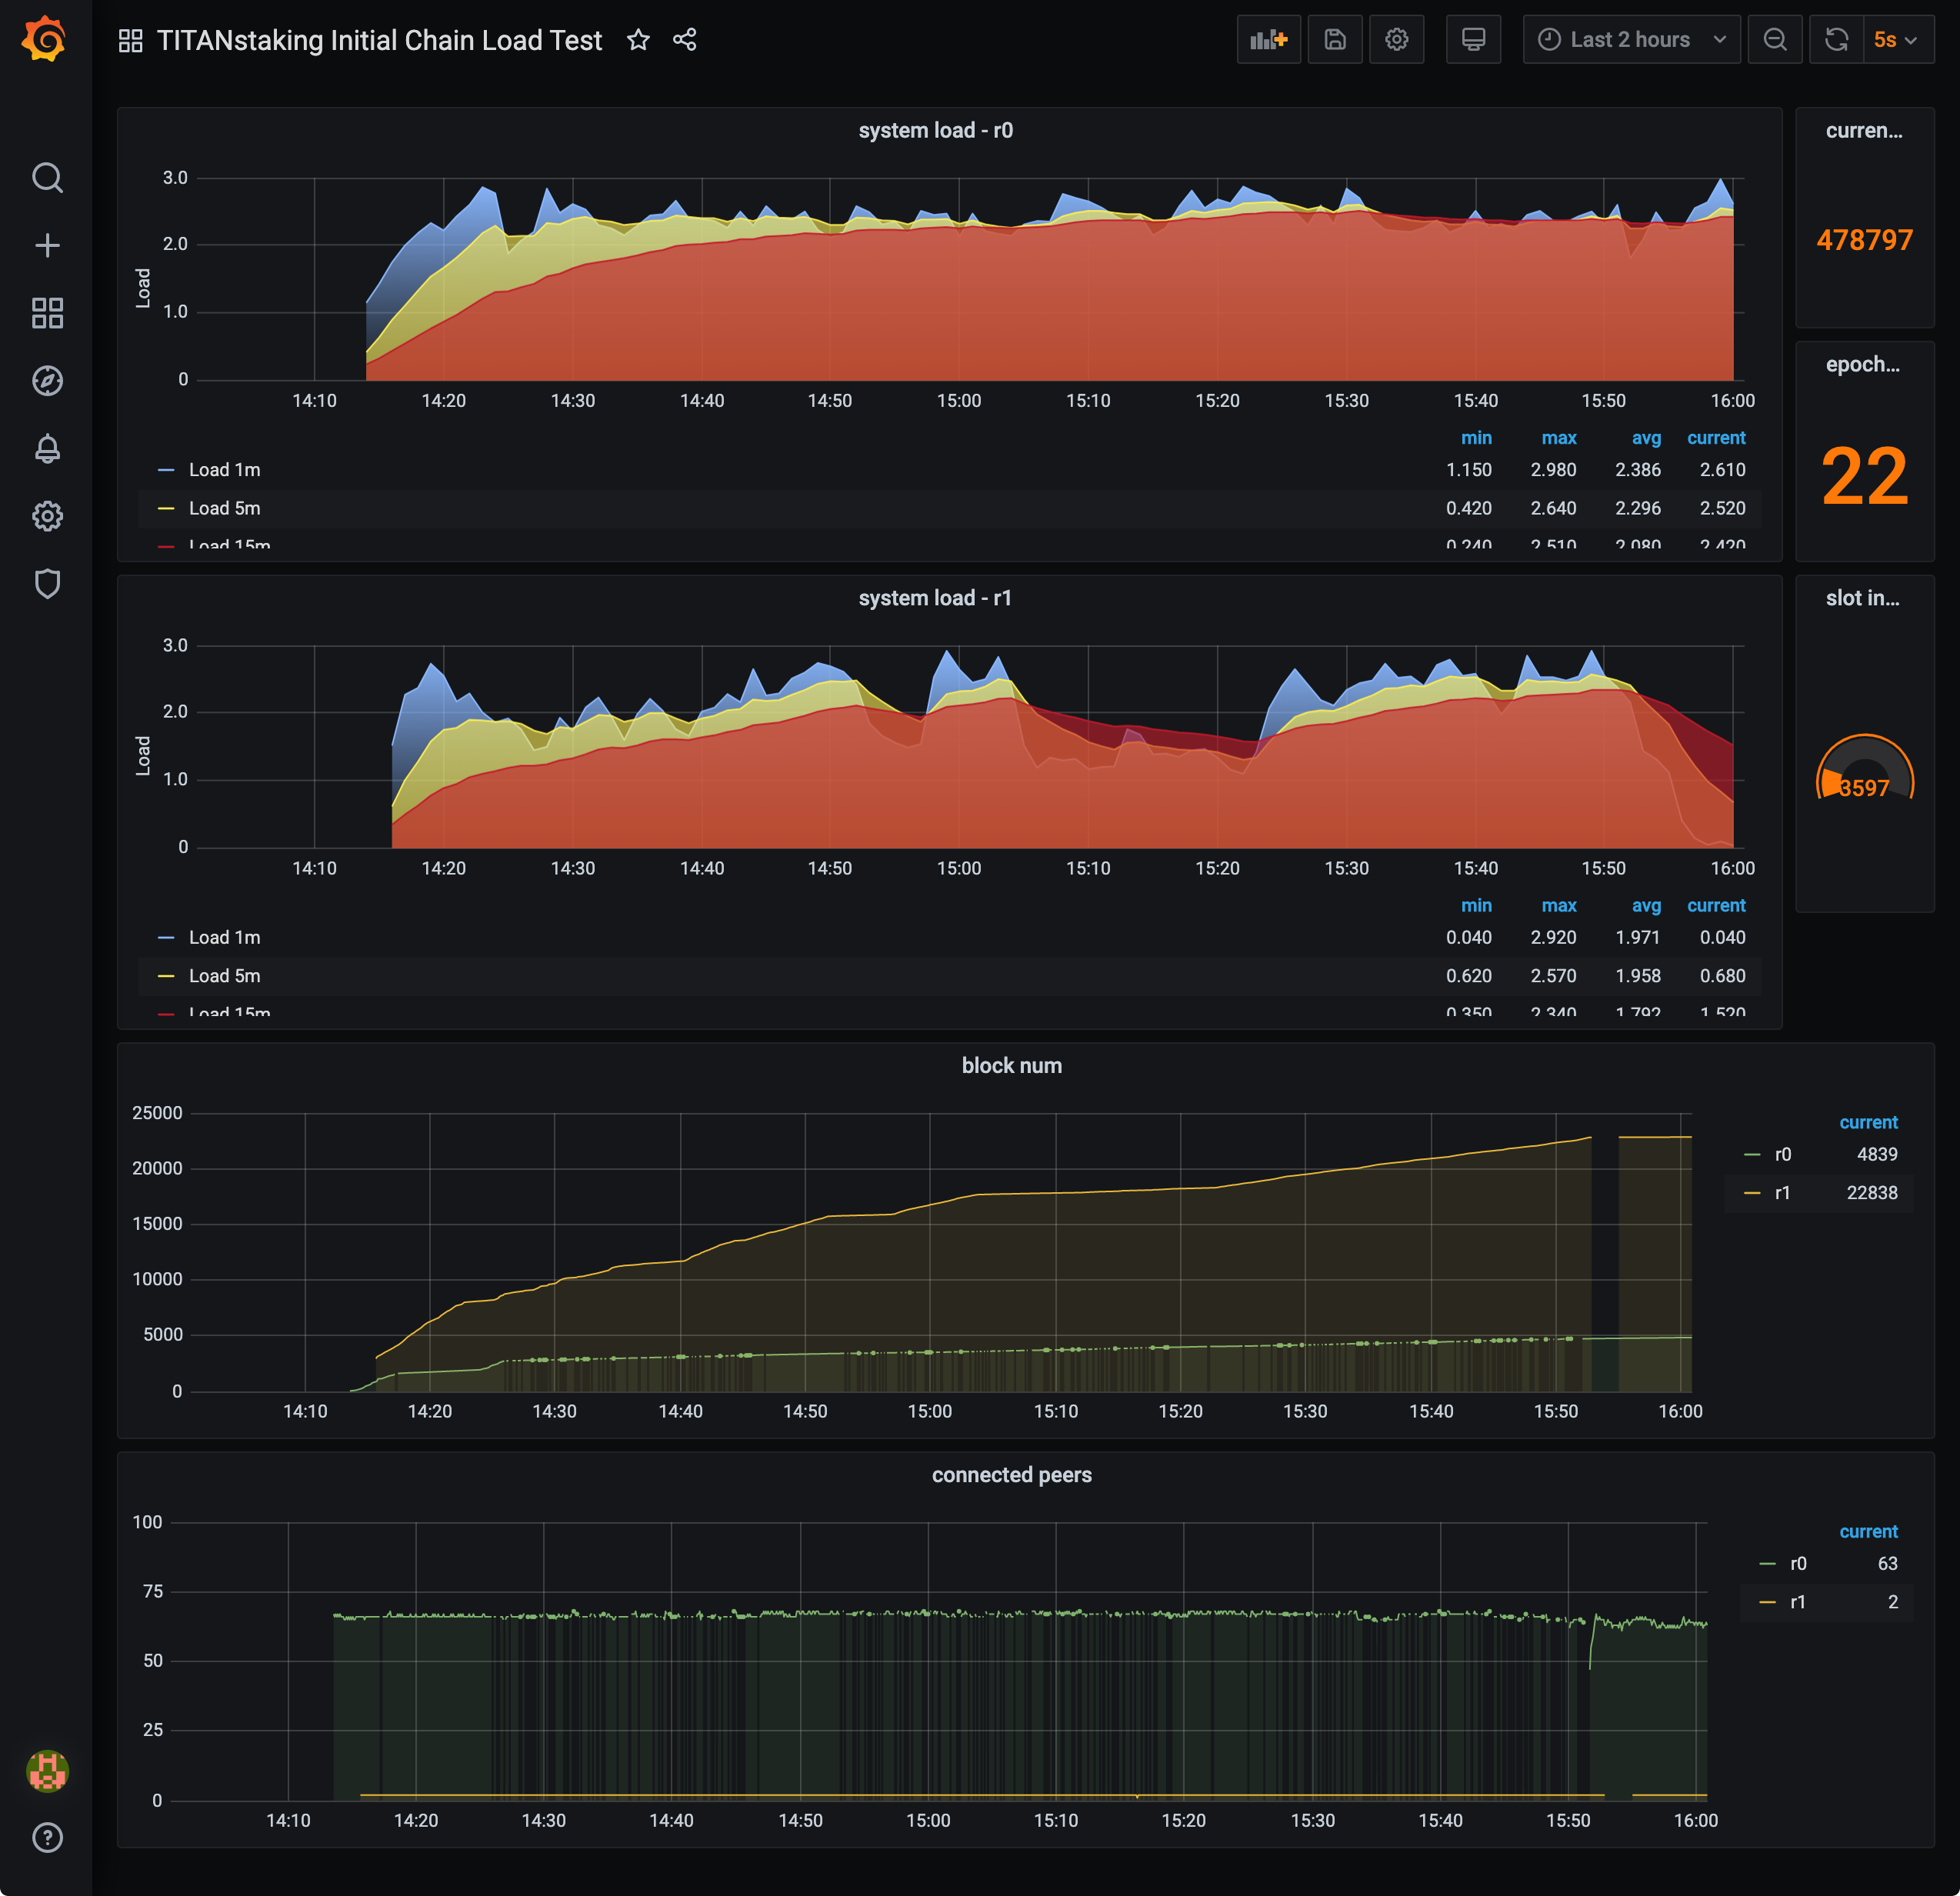Image resolution: width=1960 pixels, height=1896 pixels.
Task: Click the create new plus icon in sidebar
Action: click(47, 245)
